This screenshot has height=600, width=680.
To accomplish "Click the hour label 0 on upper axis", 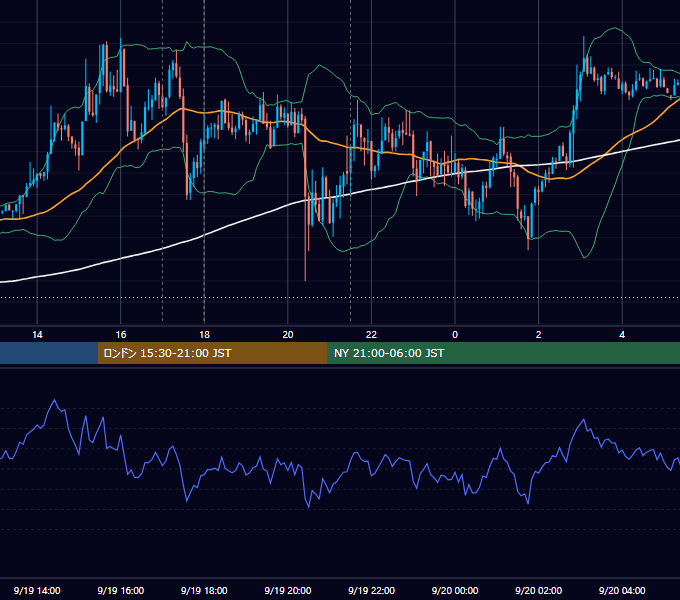I will tap(455, 335).
